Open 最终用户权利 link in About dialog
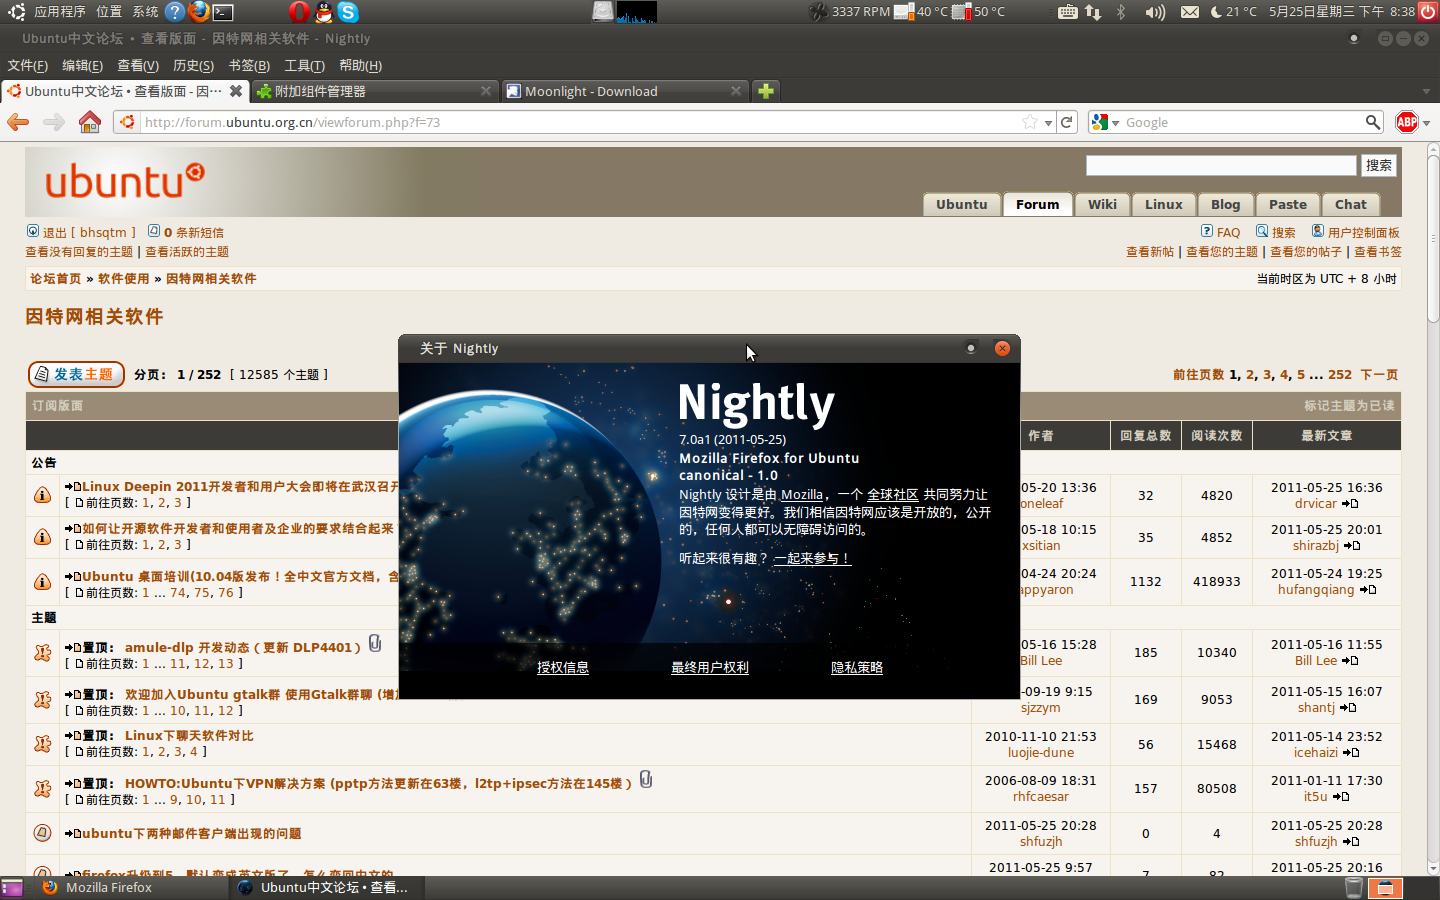 point(710,667)
